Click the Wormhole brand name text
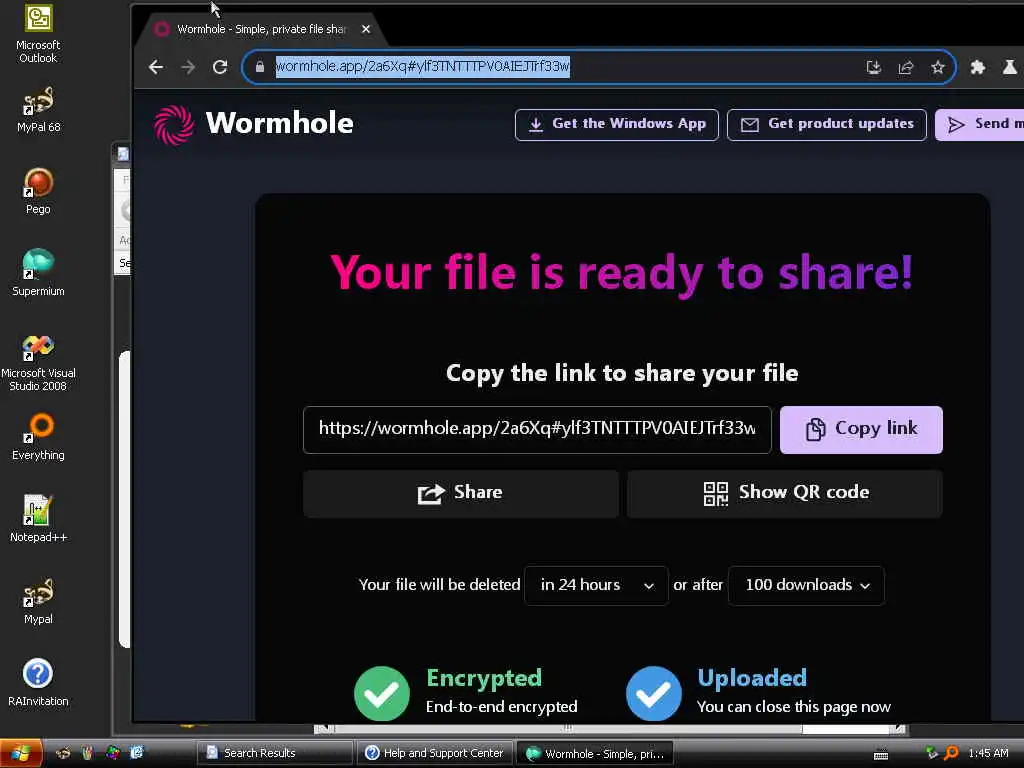The width and height of the screenshot is (1024, 768). pos(280,123)
